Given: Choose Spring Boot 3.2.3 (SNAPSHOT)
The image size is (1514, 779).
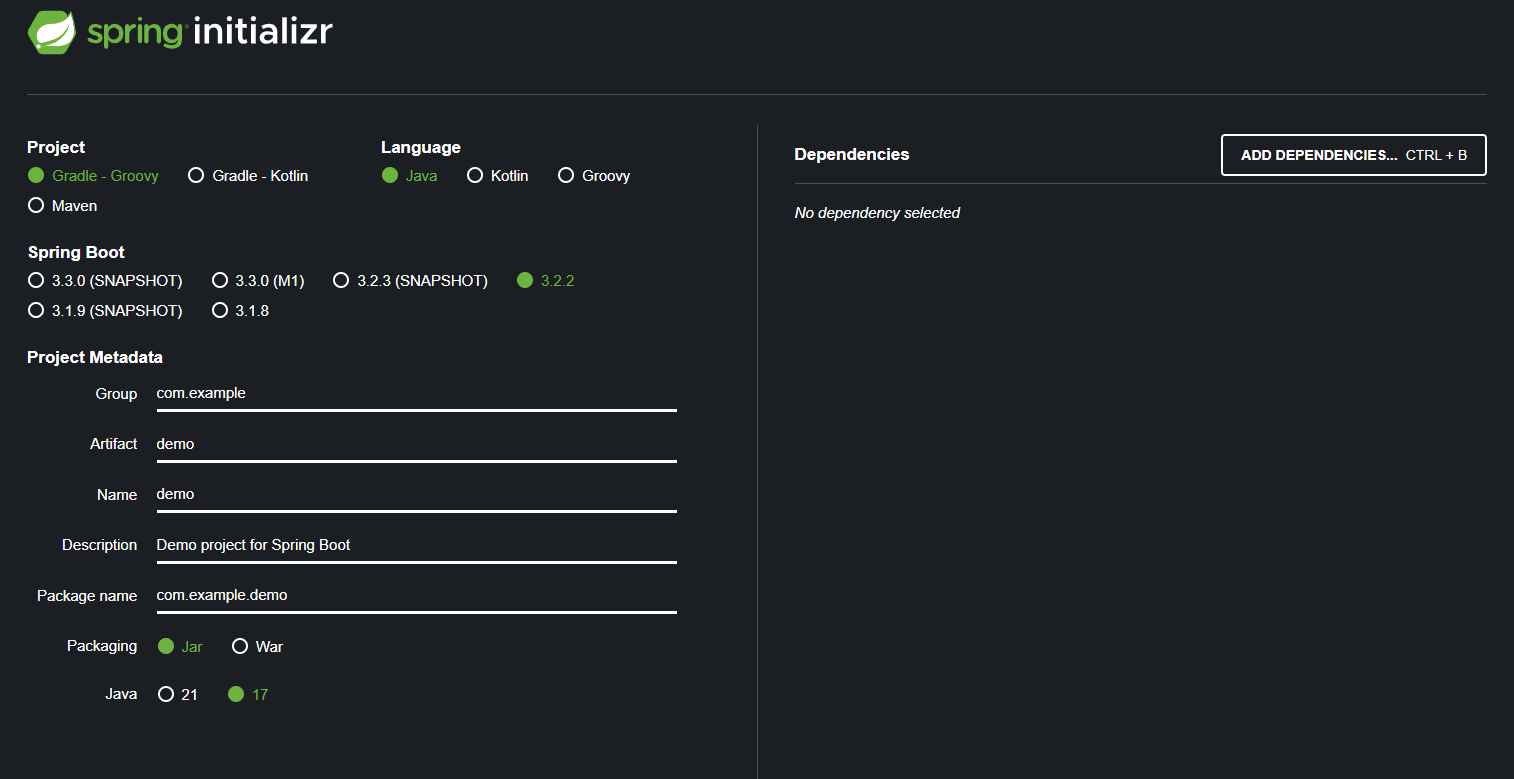Looking at the screenshot, I should click(411, 281).
